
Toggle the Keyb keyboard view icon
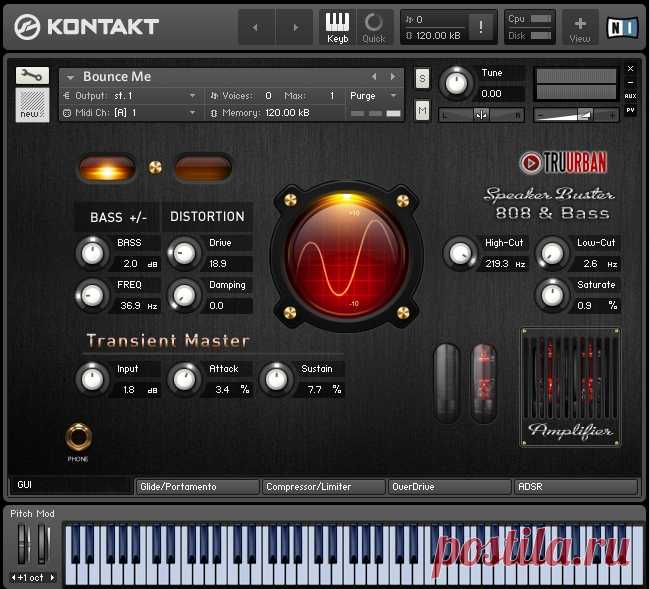click(x=337, y=25)
